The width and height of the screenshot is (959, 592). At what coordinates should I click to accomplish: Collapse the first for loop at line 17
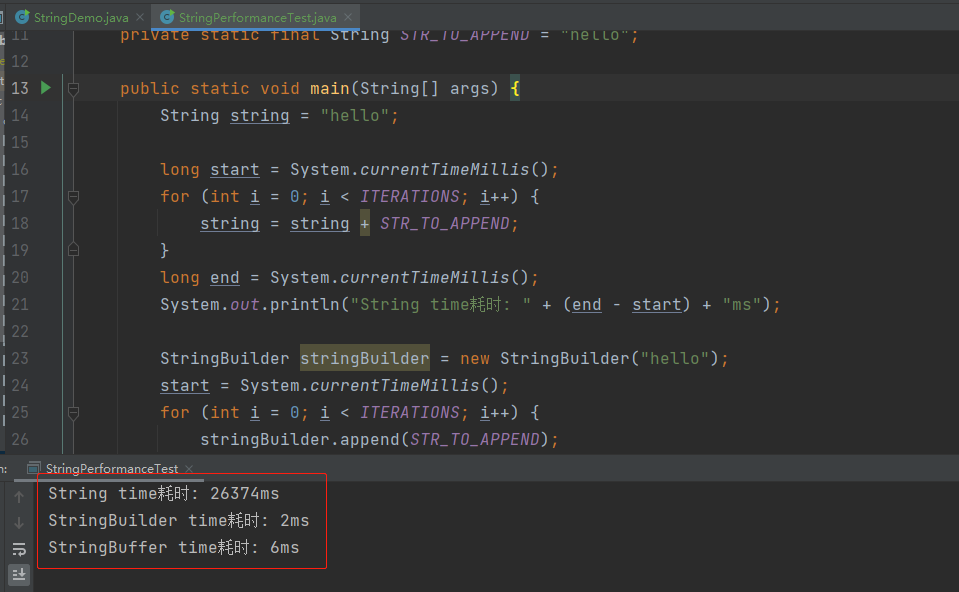(73, 197)
